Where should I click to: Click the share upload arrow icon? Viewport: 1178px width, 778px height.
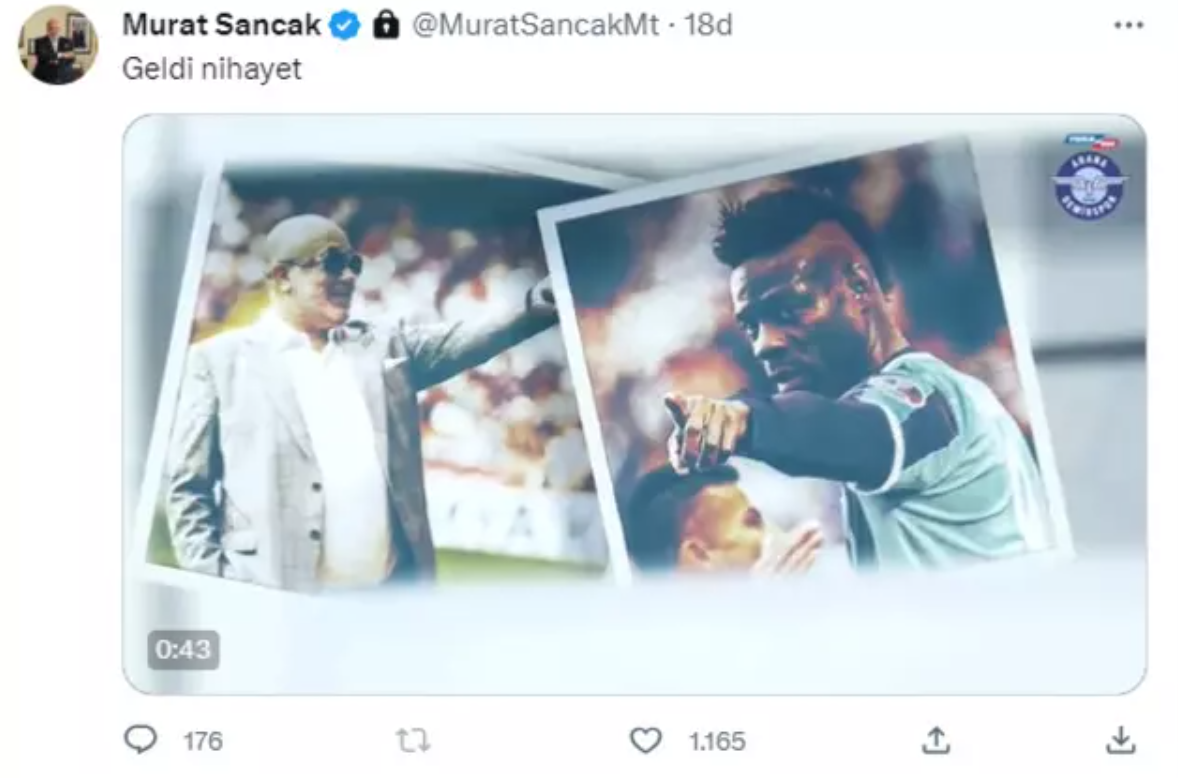935,740
